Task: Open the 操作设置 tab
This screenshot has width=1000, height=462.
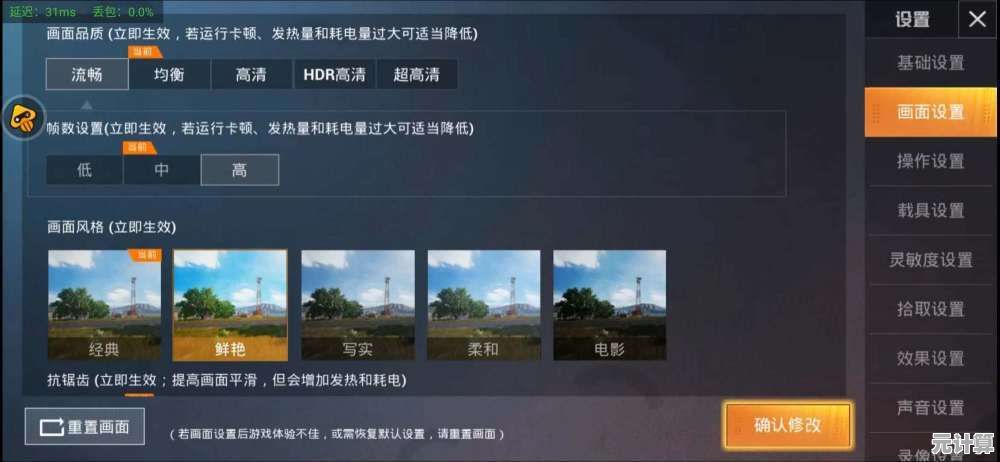Action: point(930,161)
